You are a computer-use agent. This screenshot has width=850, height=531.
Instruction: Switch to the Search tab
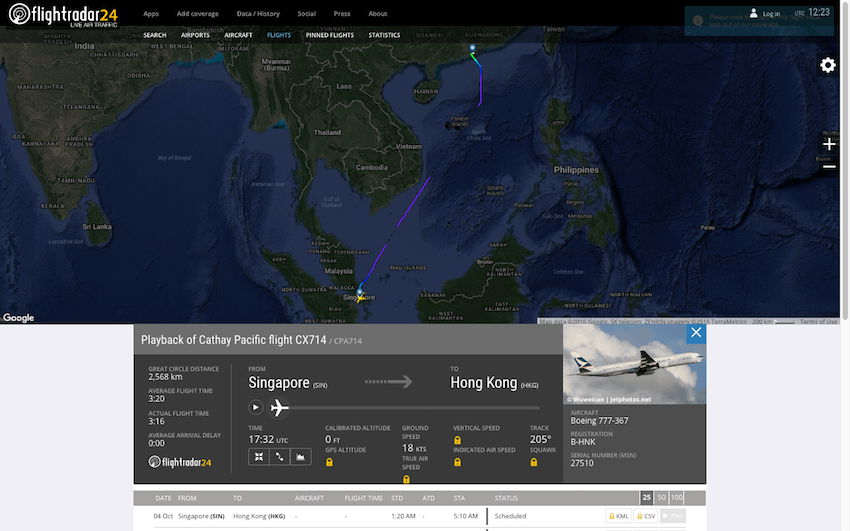pyautogui.click(x=154, y=35)
